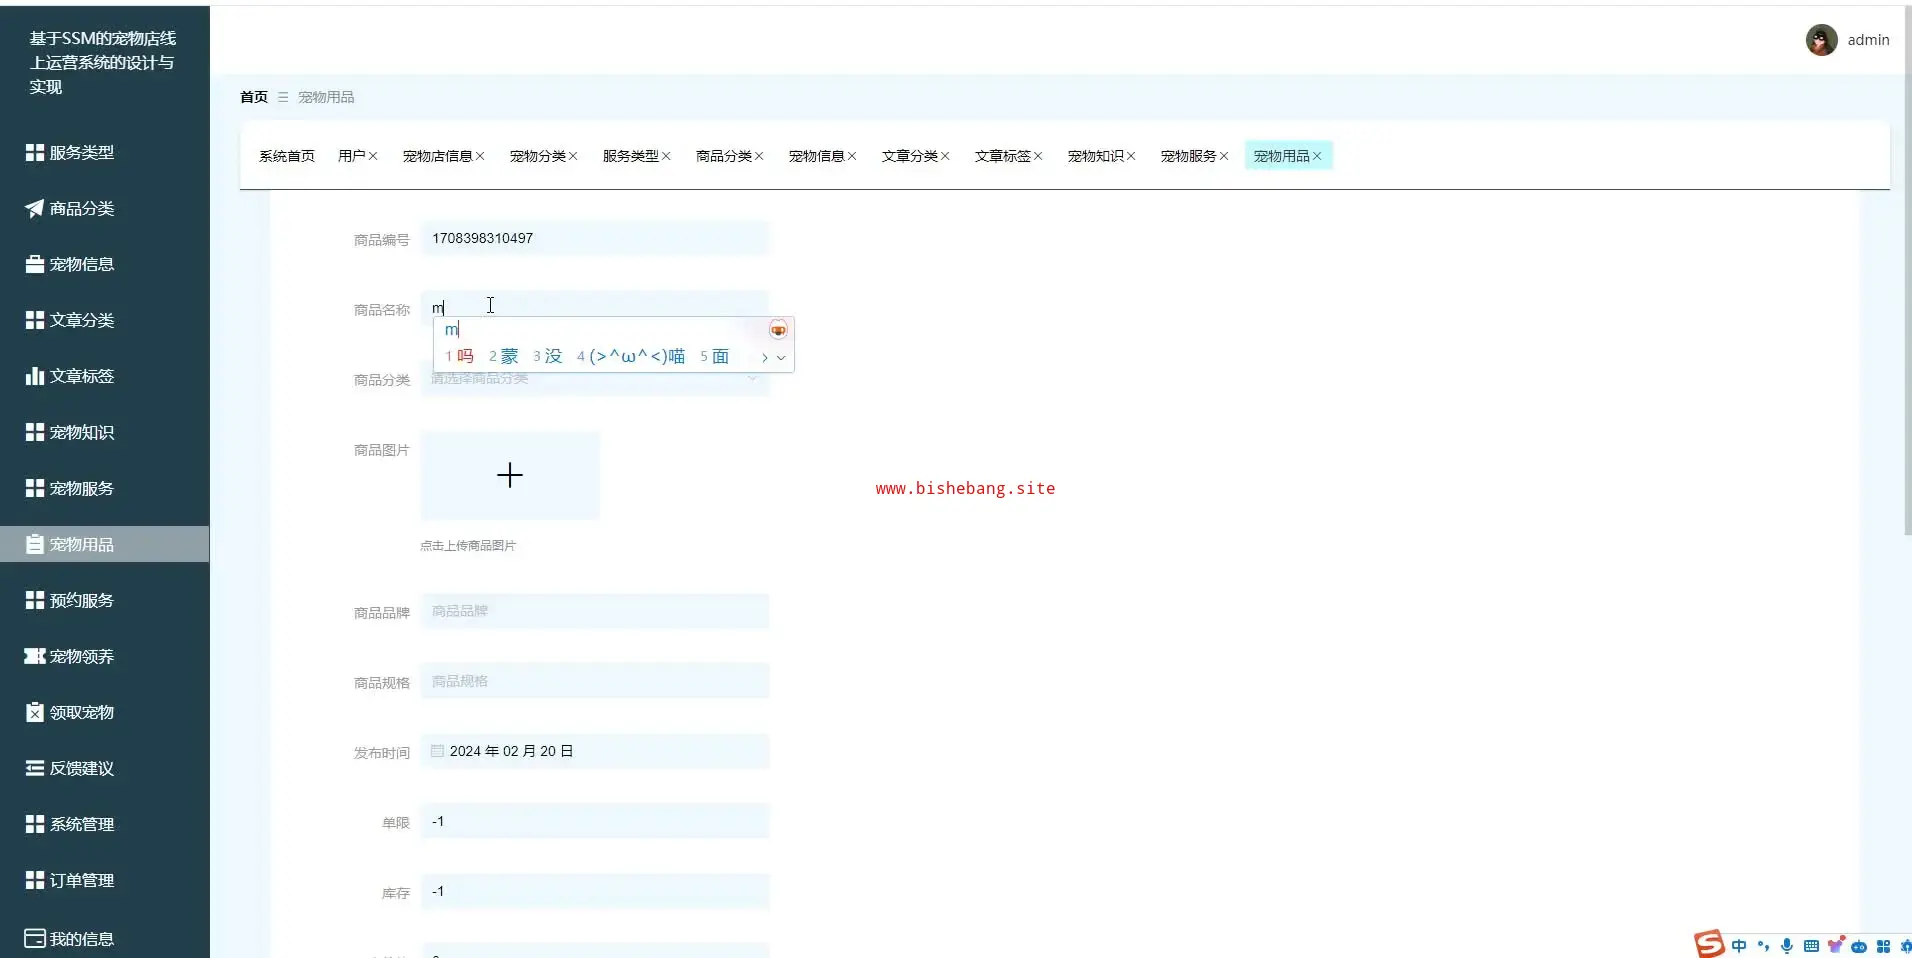The width and height of the screenshot is (1912, 958).
Task: Close the 宠物分类 tab
Action: 573,156
